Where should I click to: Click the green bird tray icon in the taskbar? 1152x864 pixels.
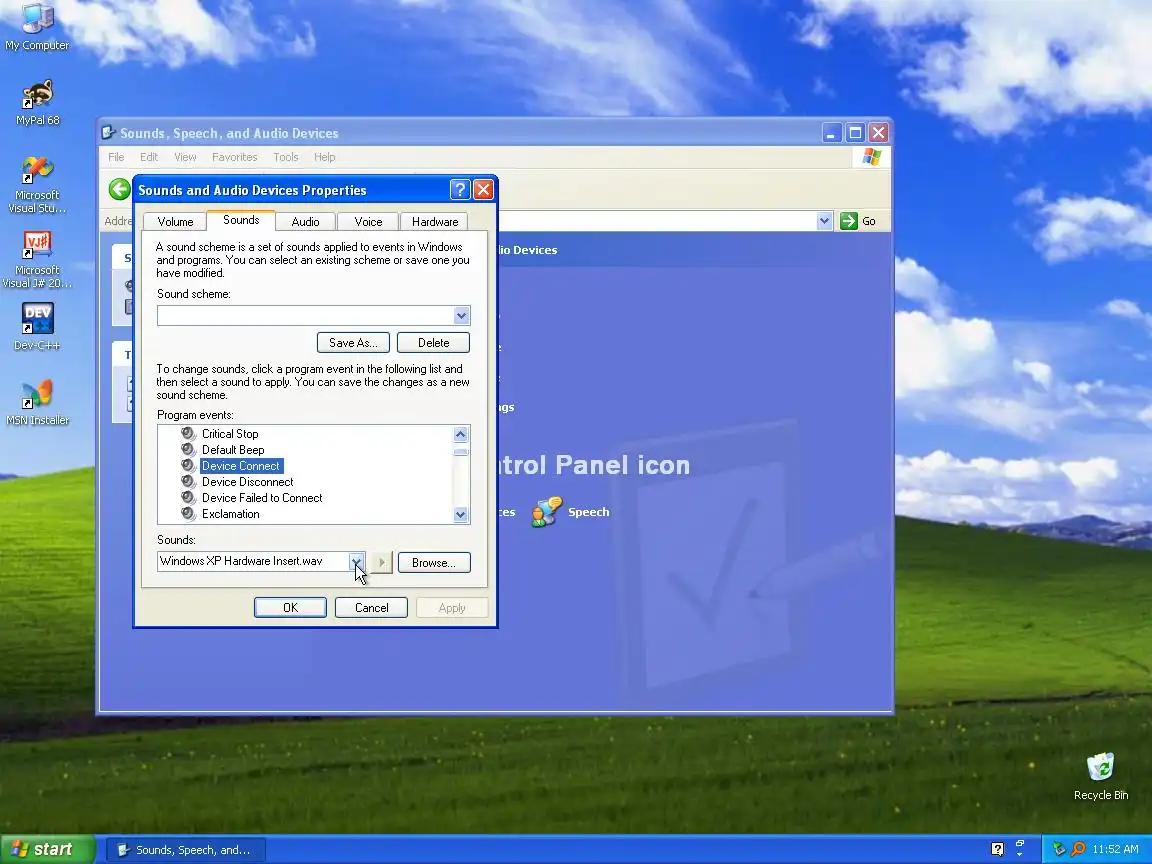(x=1059, y=849)
